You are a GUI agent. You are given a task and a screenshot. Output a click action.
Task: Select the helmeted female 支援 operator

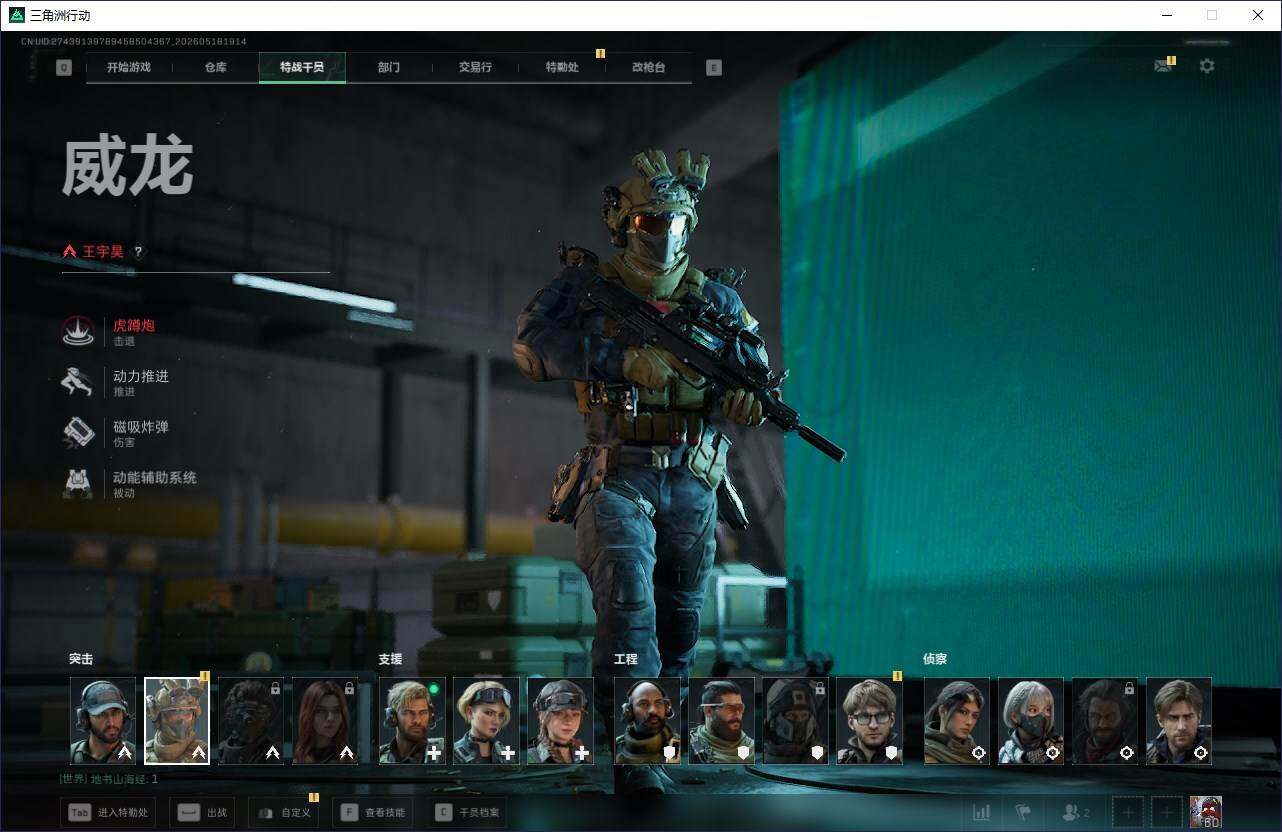(x=560, y=721)
